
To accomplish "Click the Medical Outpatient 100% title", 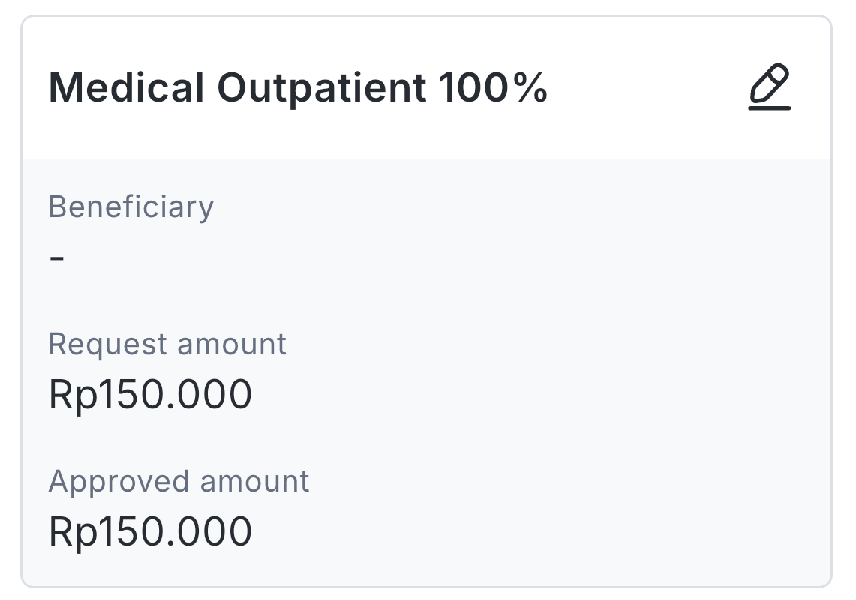I will [x=298, y=89].
